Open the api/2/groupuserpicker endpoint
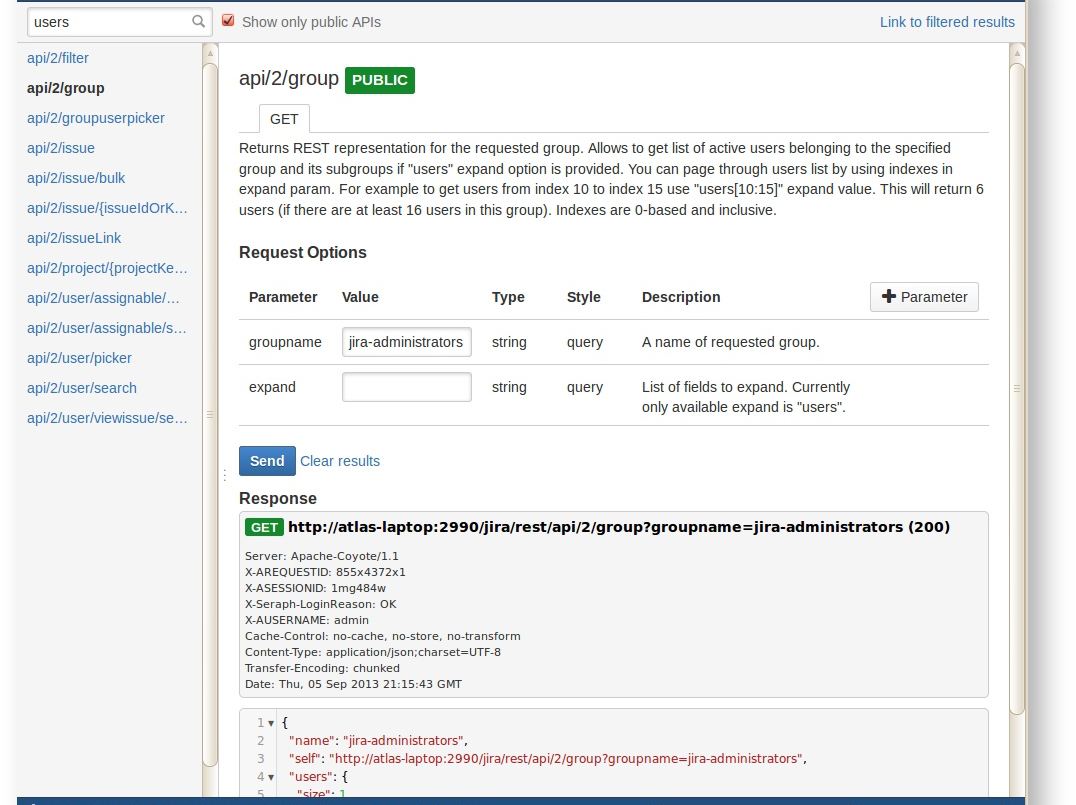 tap(95, 118)
